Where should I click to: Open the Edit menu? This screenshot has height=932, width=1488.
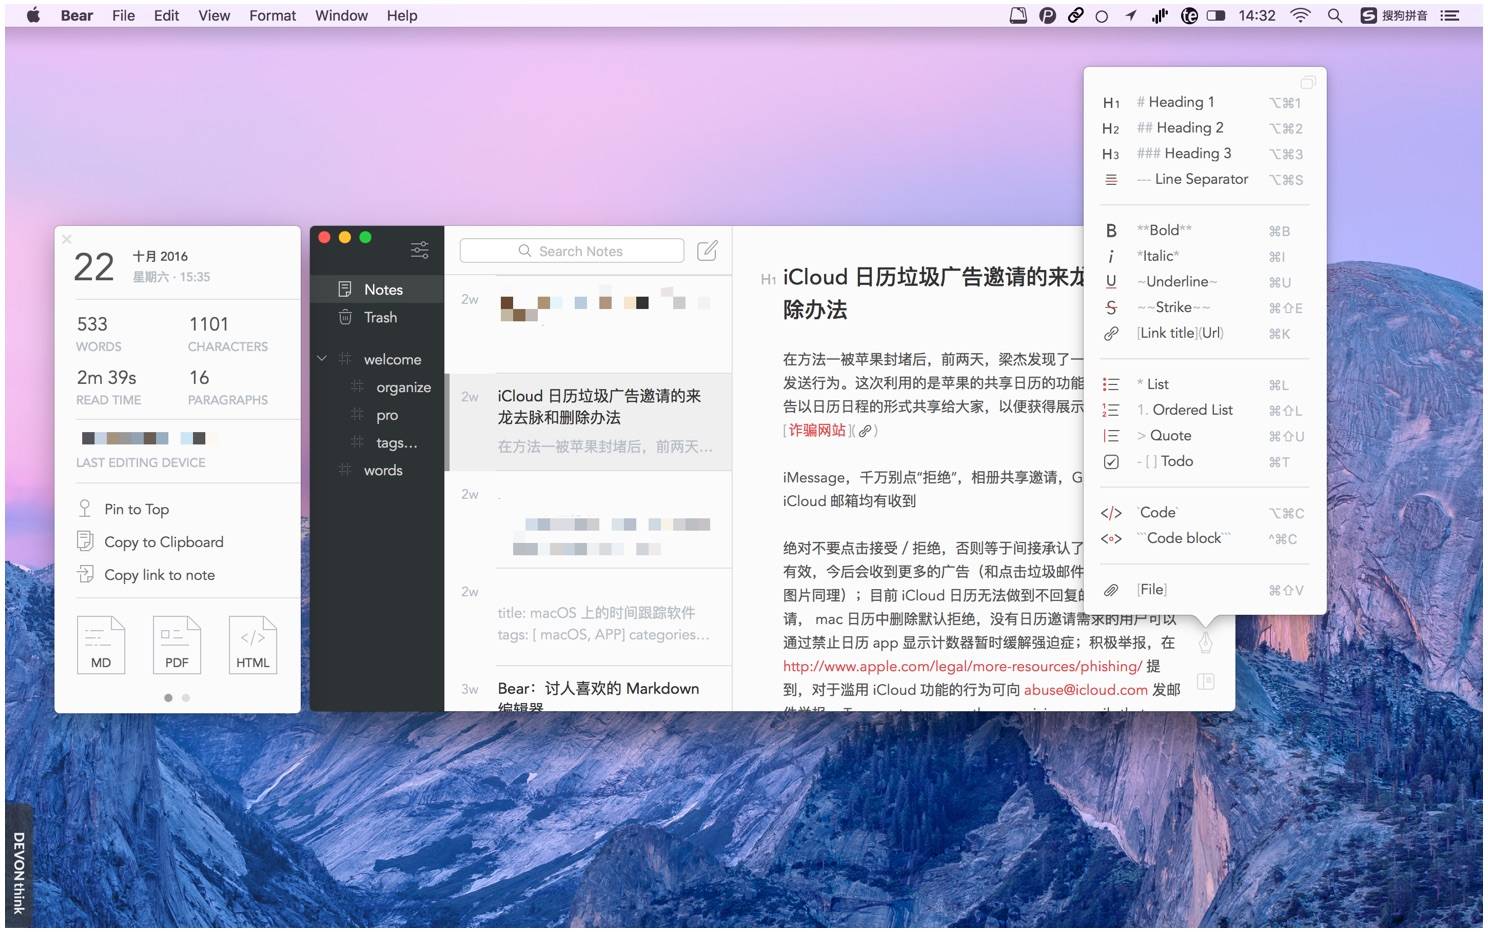(166, 15)
